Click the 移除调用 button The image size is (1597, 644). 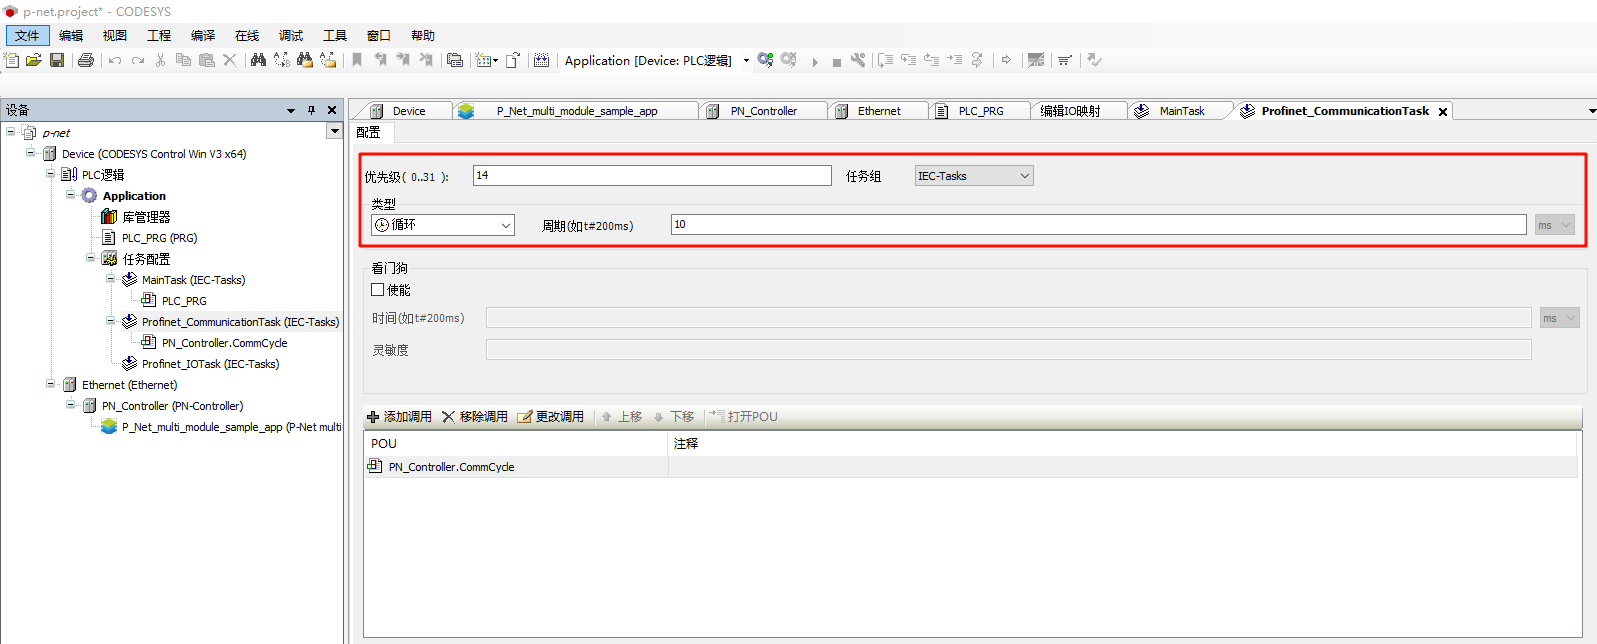475,417
